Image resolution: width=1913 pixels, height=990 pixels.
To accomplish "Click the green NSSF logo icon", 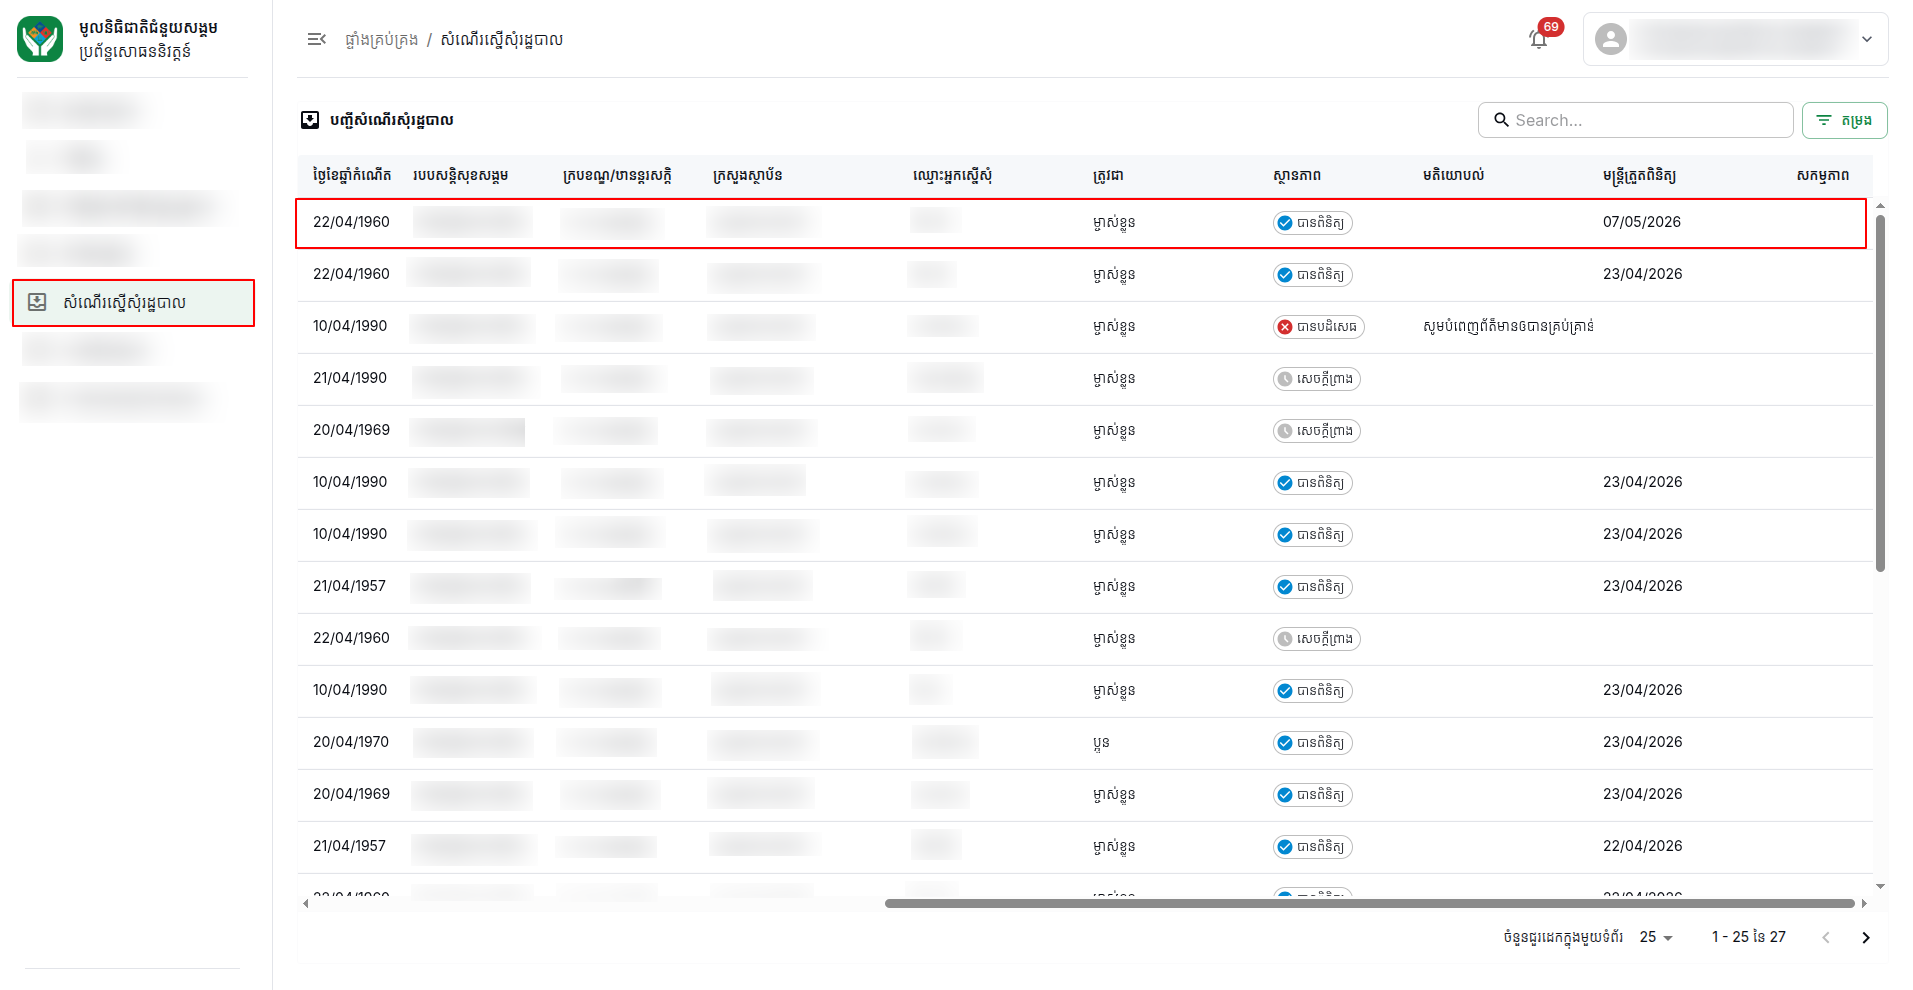I will (x=40, y=39).
